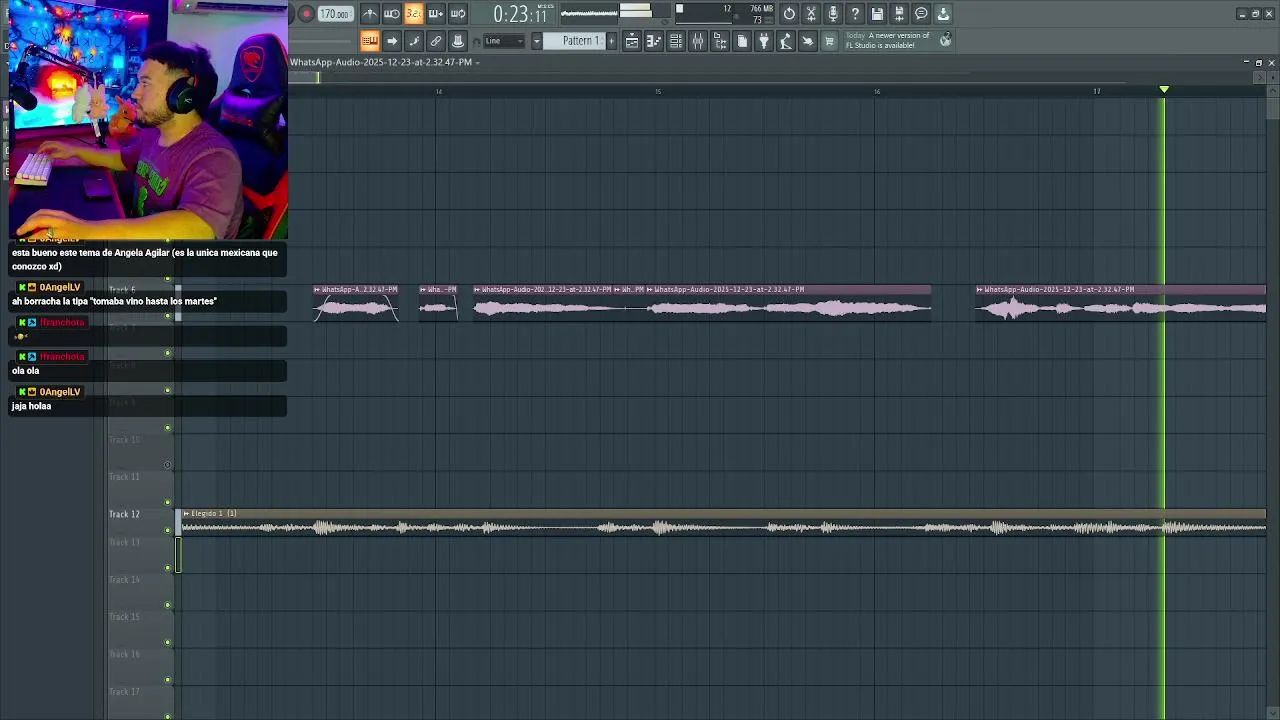Open the piano roll view icon
The height and width of the screenshot is (720, 1280).
pos(654,41)
